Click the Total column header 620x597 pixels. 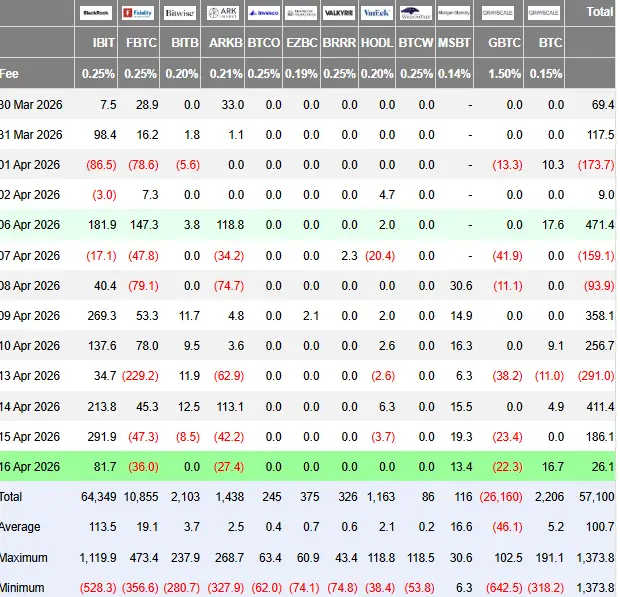click(x=599, y=12)
